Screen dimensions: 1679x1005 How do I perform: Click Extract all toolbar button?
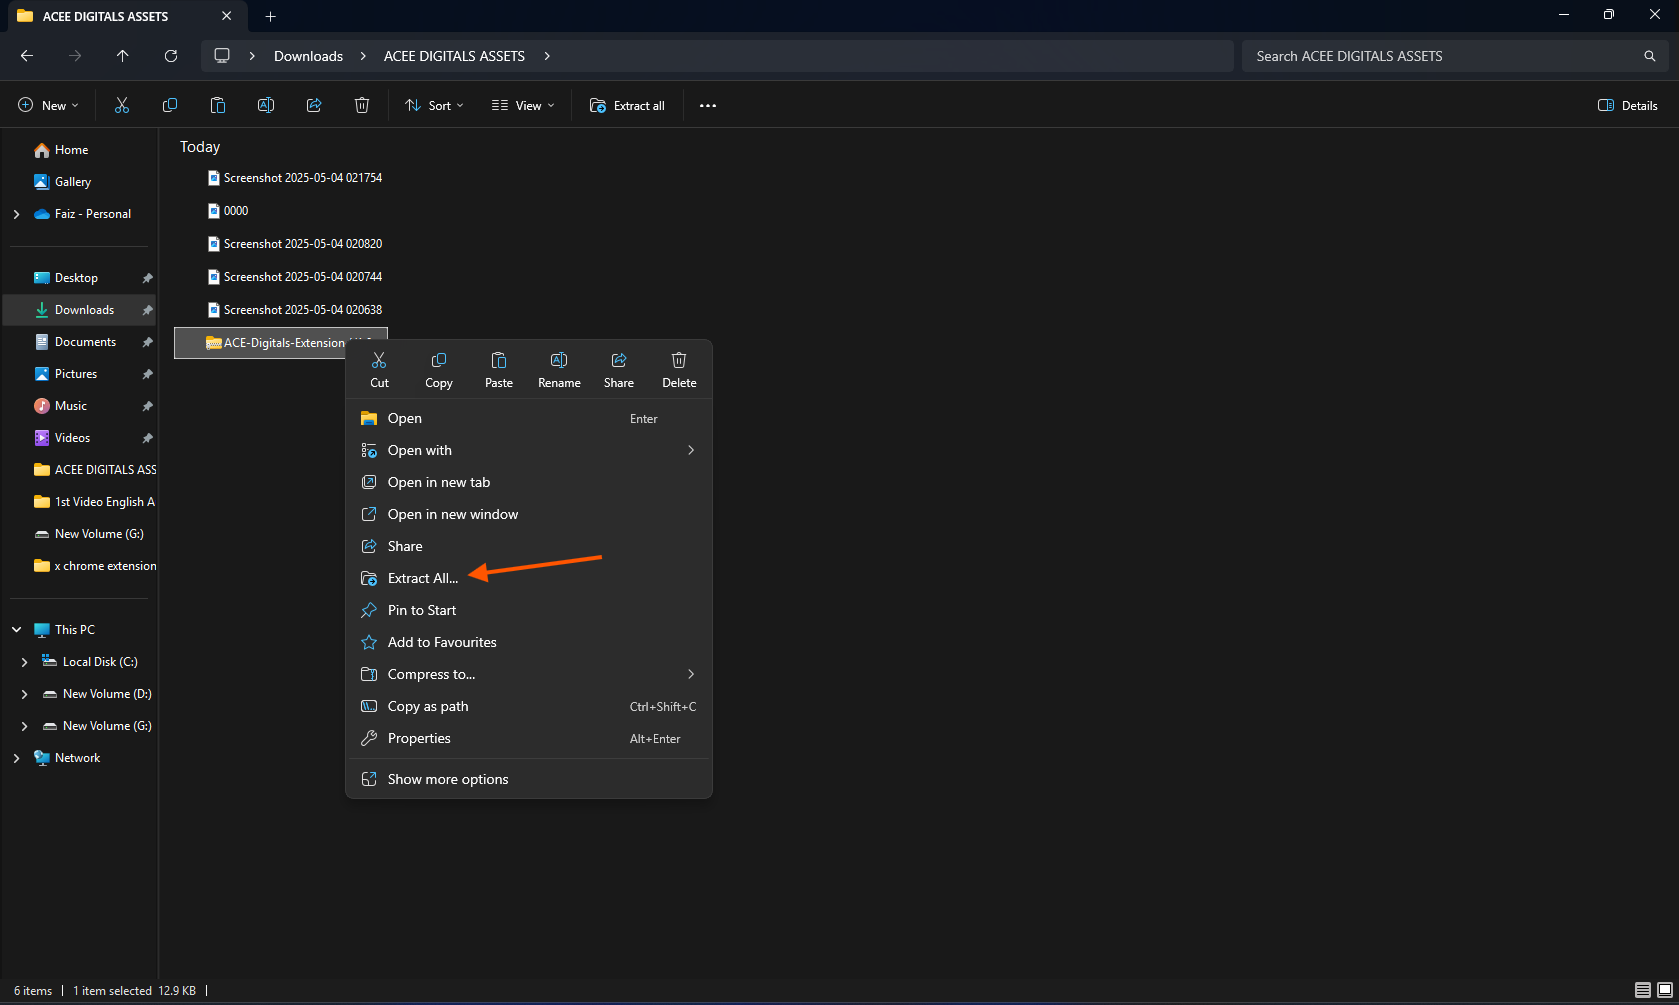point(627,106)
